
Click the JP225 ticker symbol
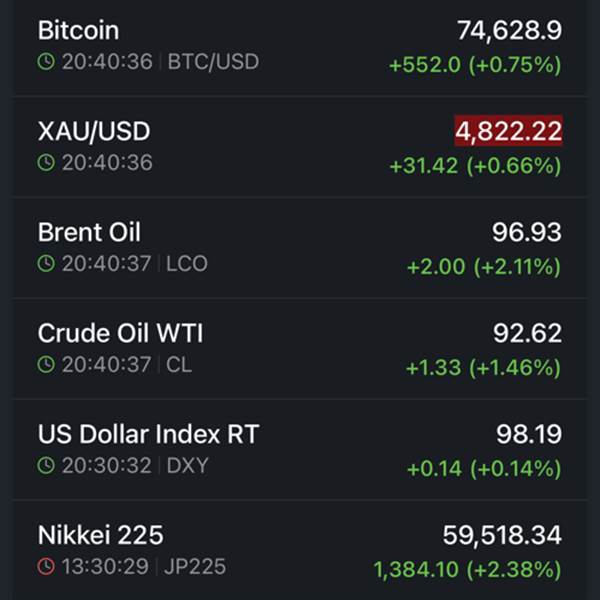[x=196, y=567]
